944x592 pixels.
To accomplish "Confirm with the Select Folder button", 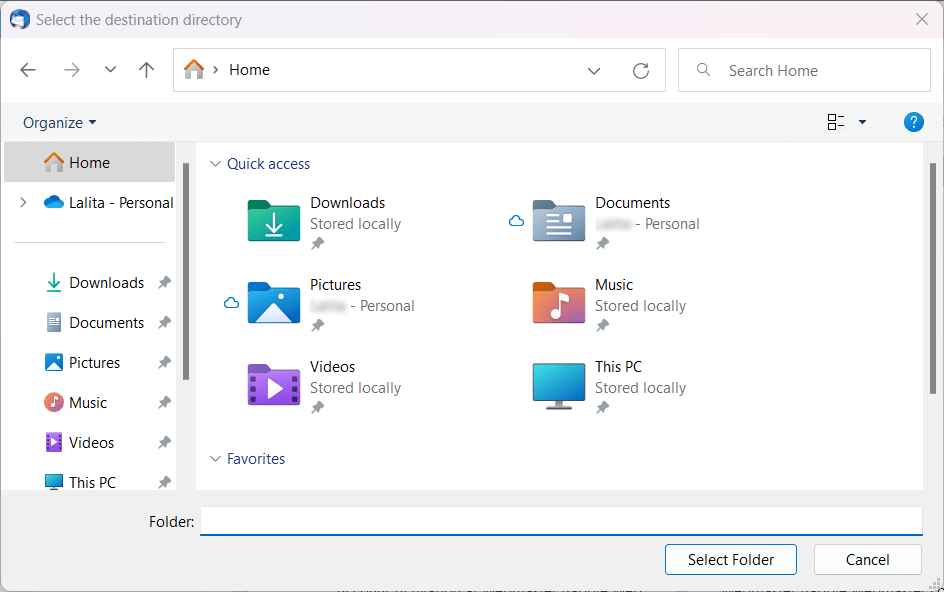I will (731, 559).
